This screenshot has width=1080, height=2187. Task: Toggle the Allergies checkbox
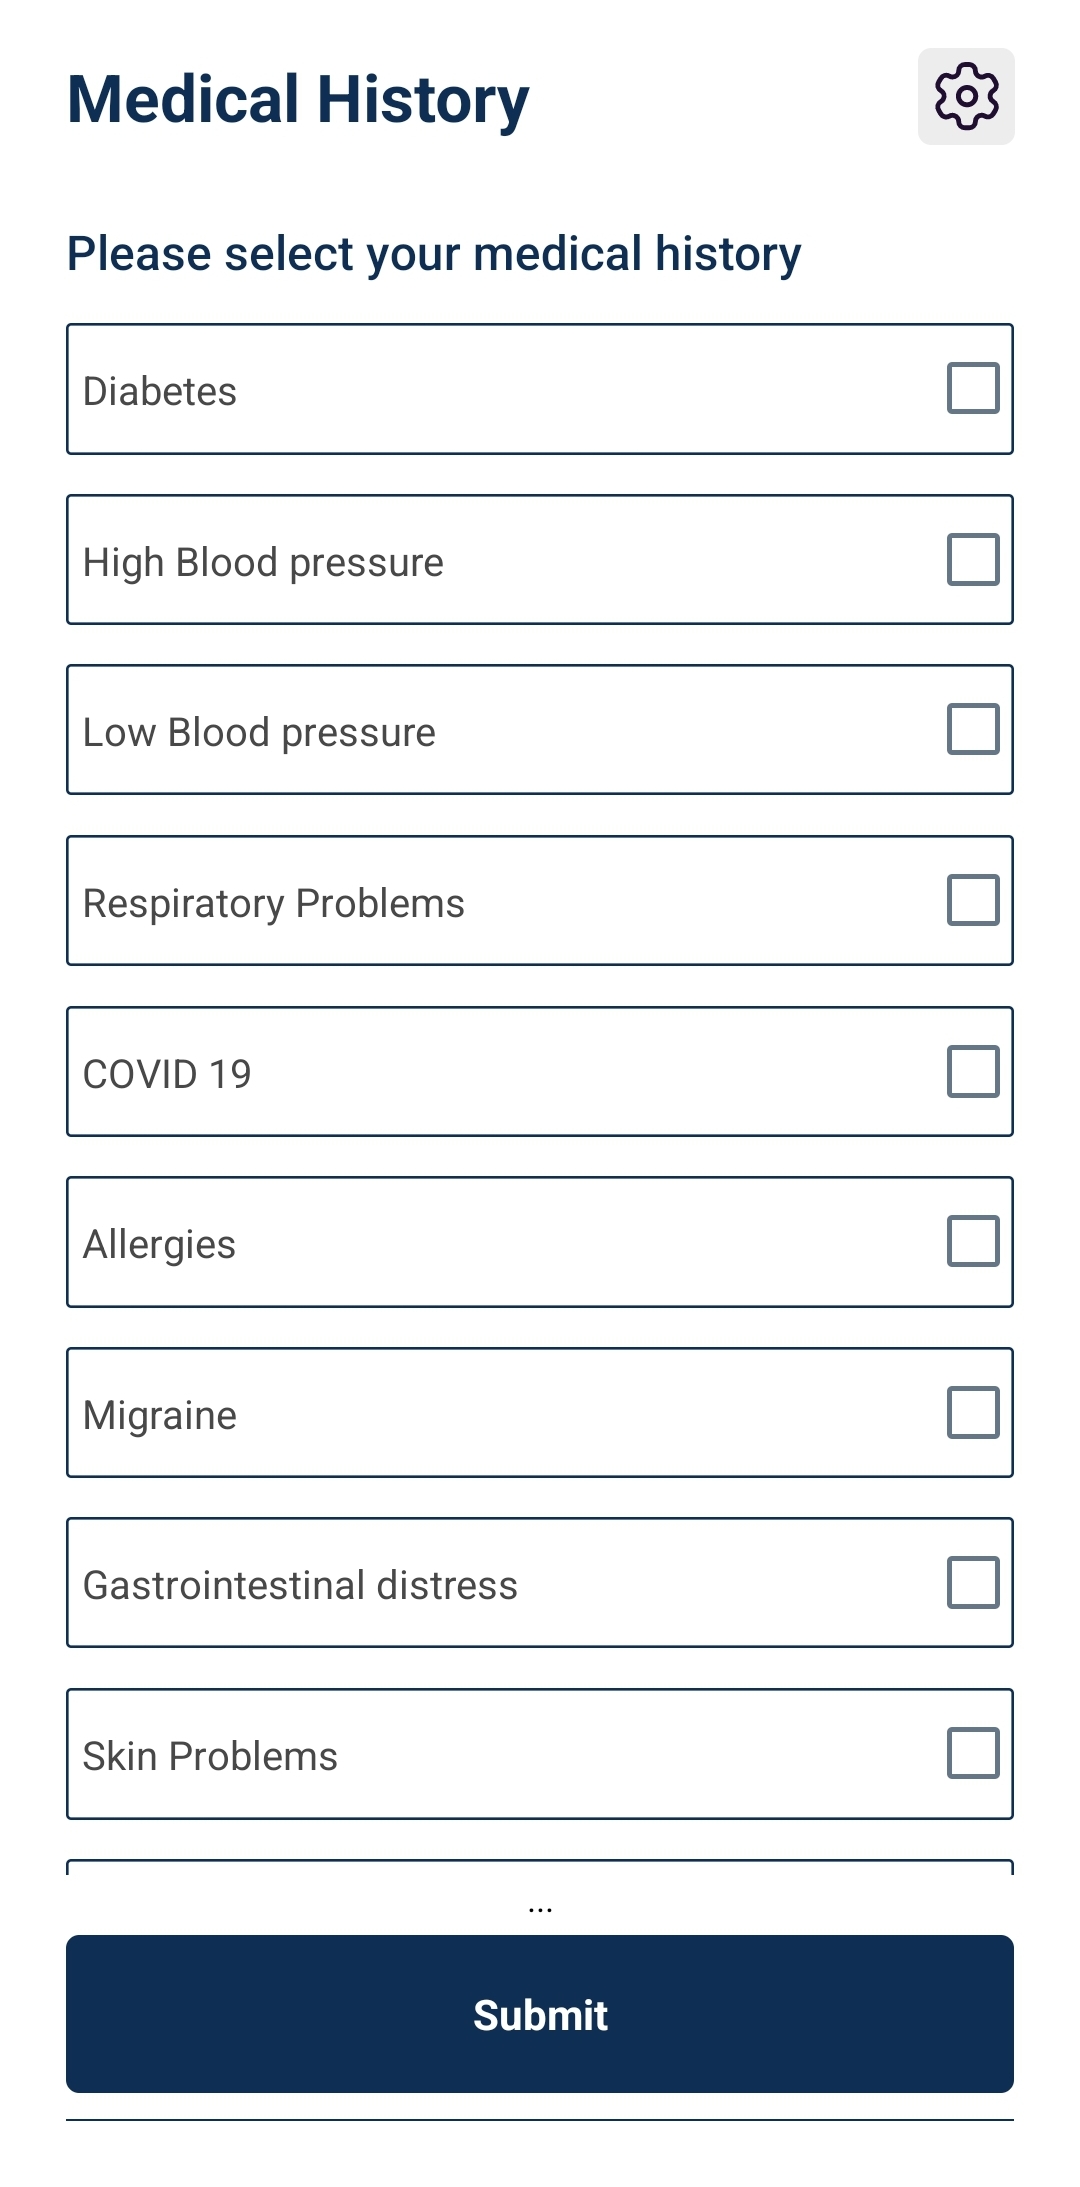click(973, 1241)
